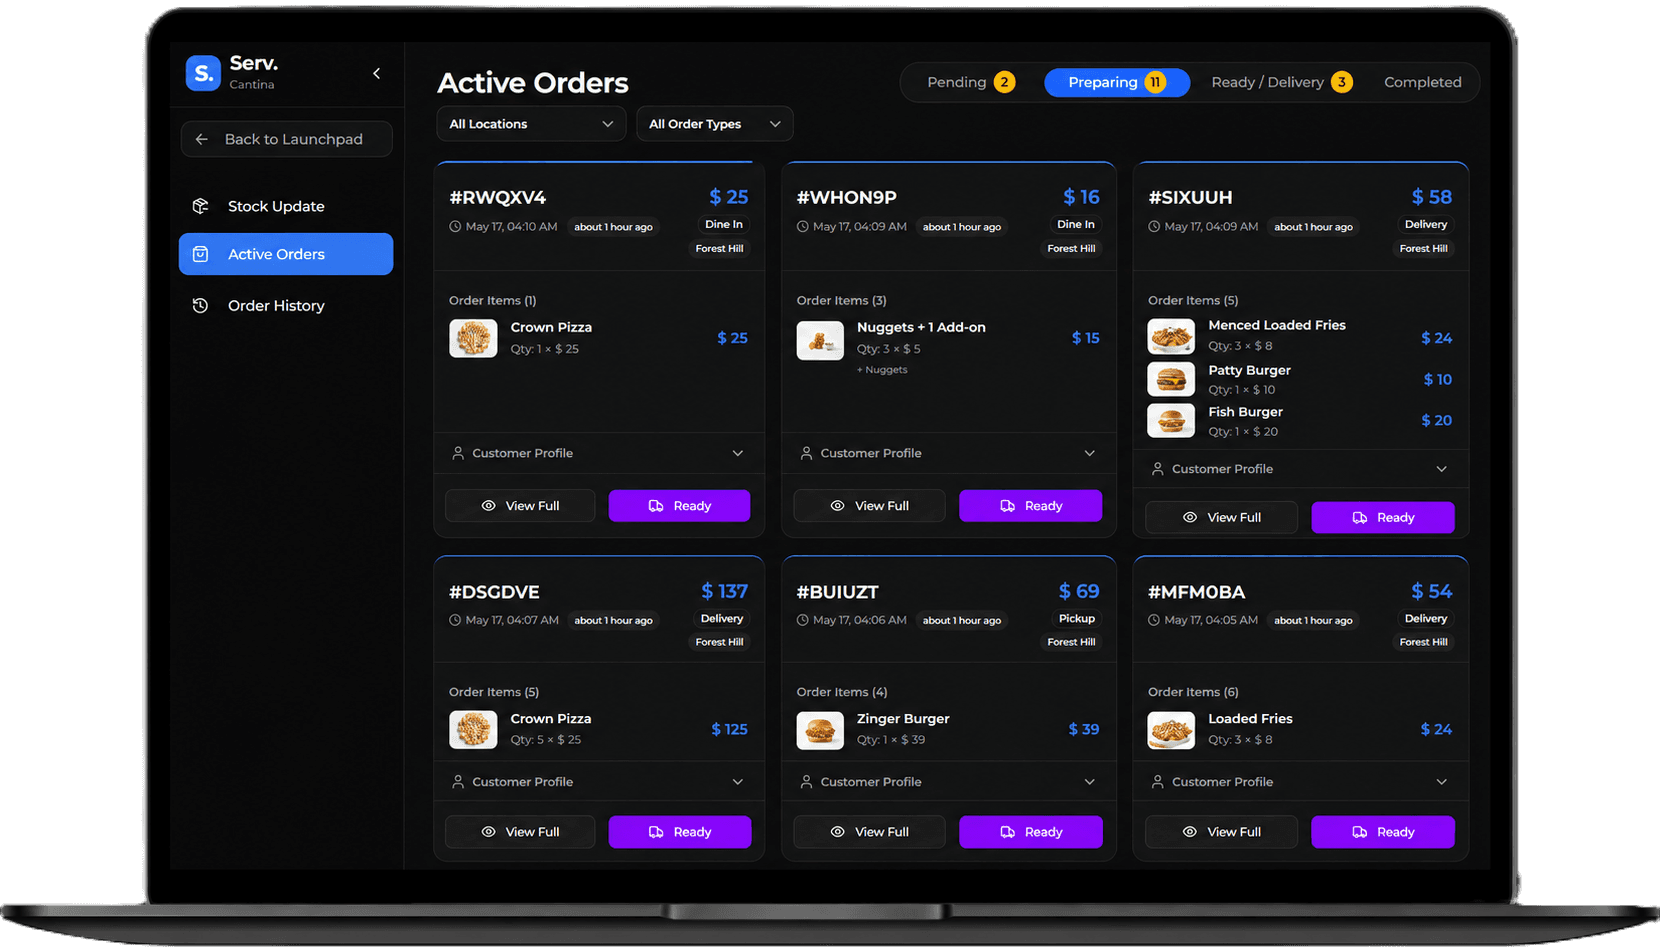Screen dimensions: 1660x948
Task: Click the Active Orders clipboard icon
Action: pyautogui.click(x=200, y=254)
